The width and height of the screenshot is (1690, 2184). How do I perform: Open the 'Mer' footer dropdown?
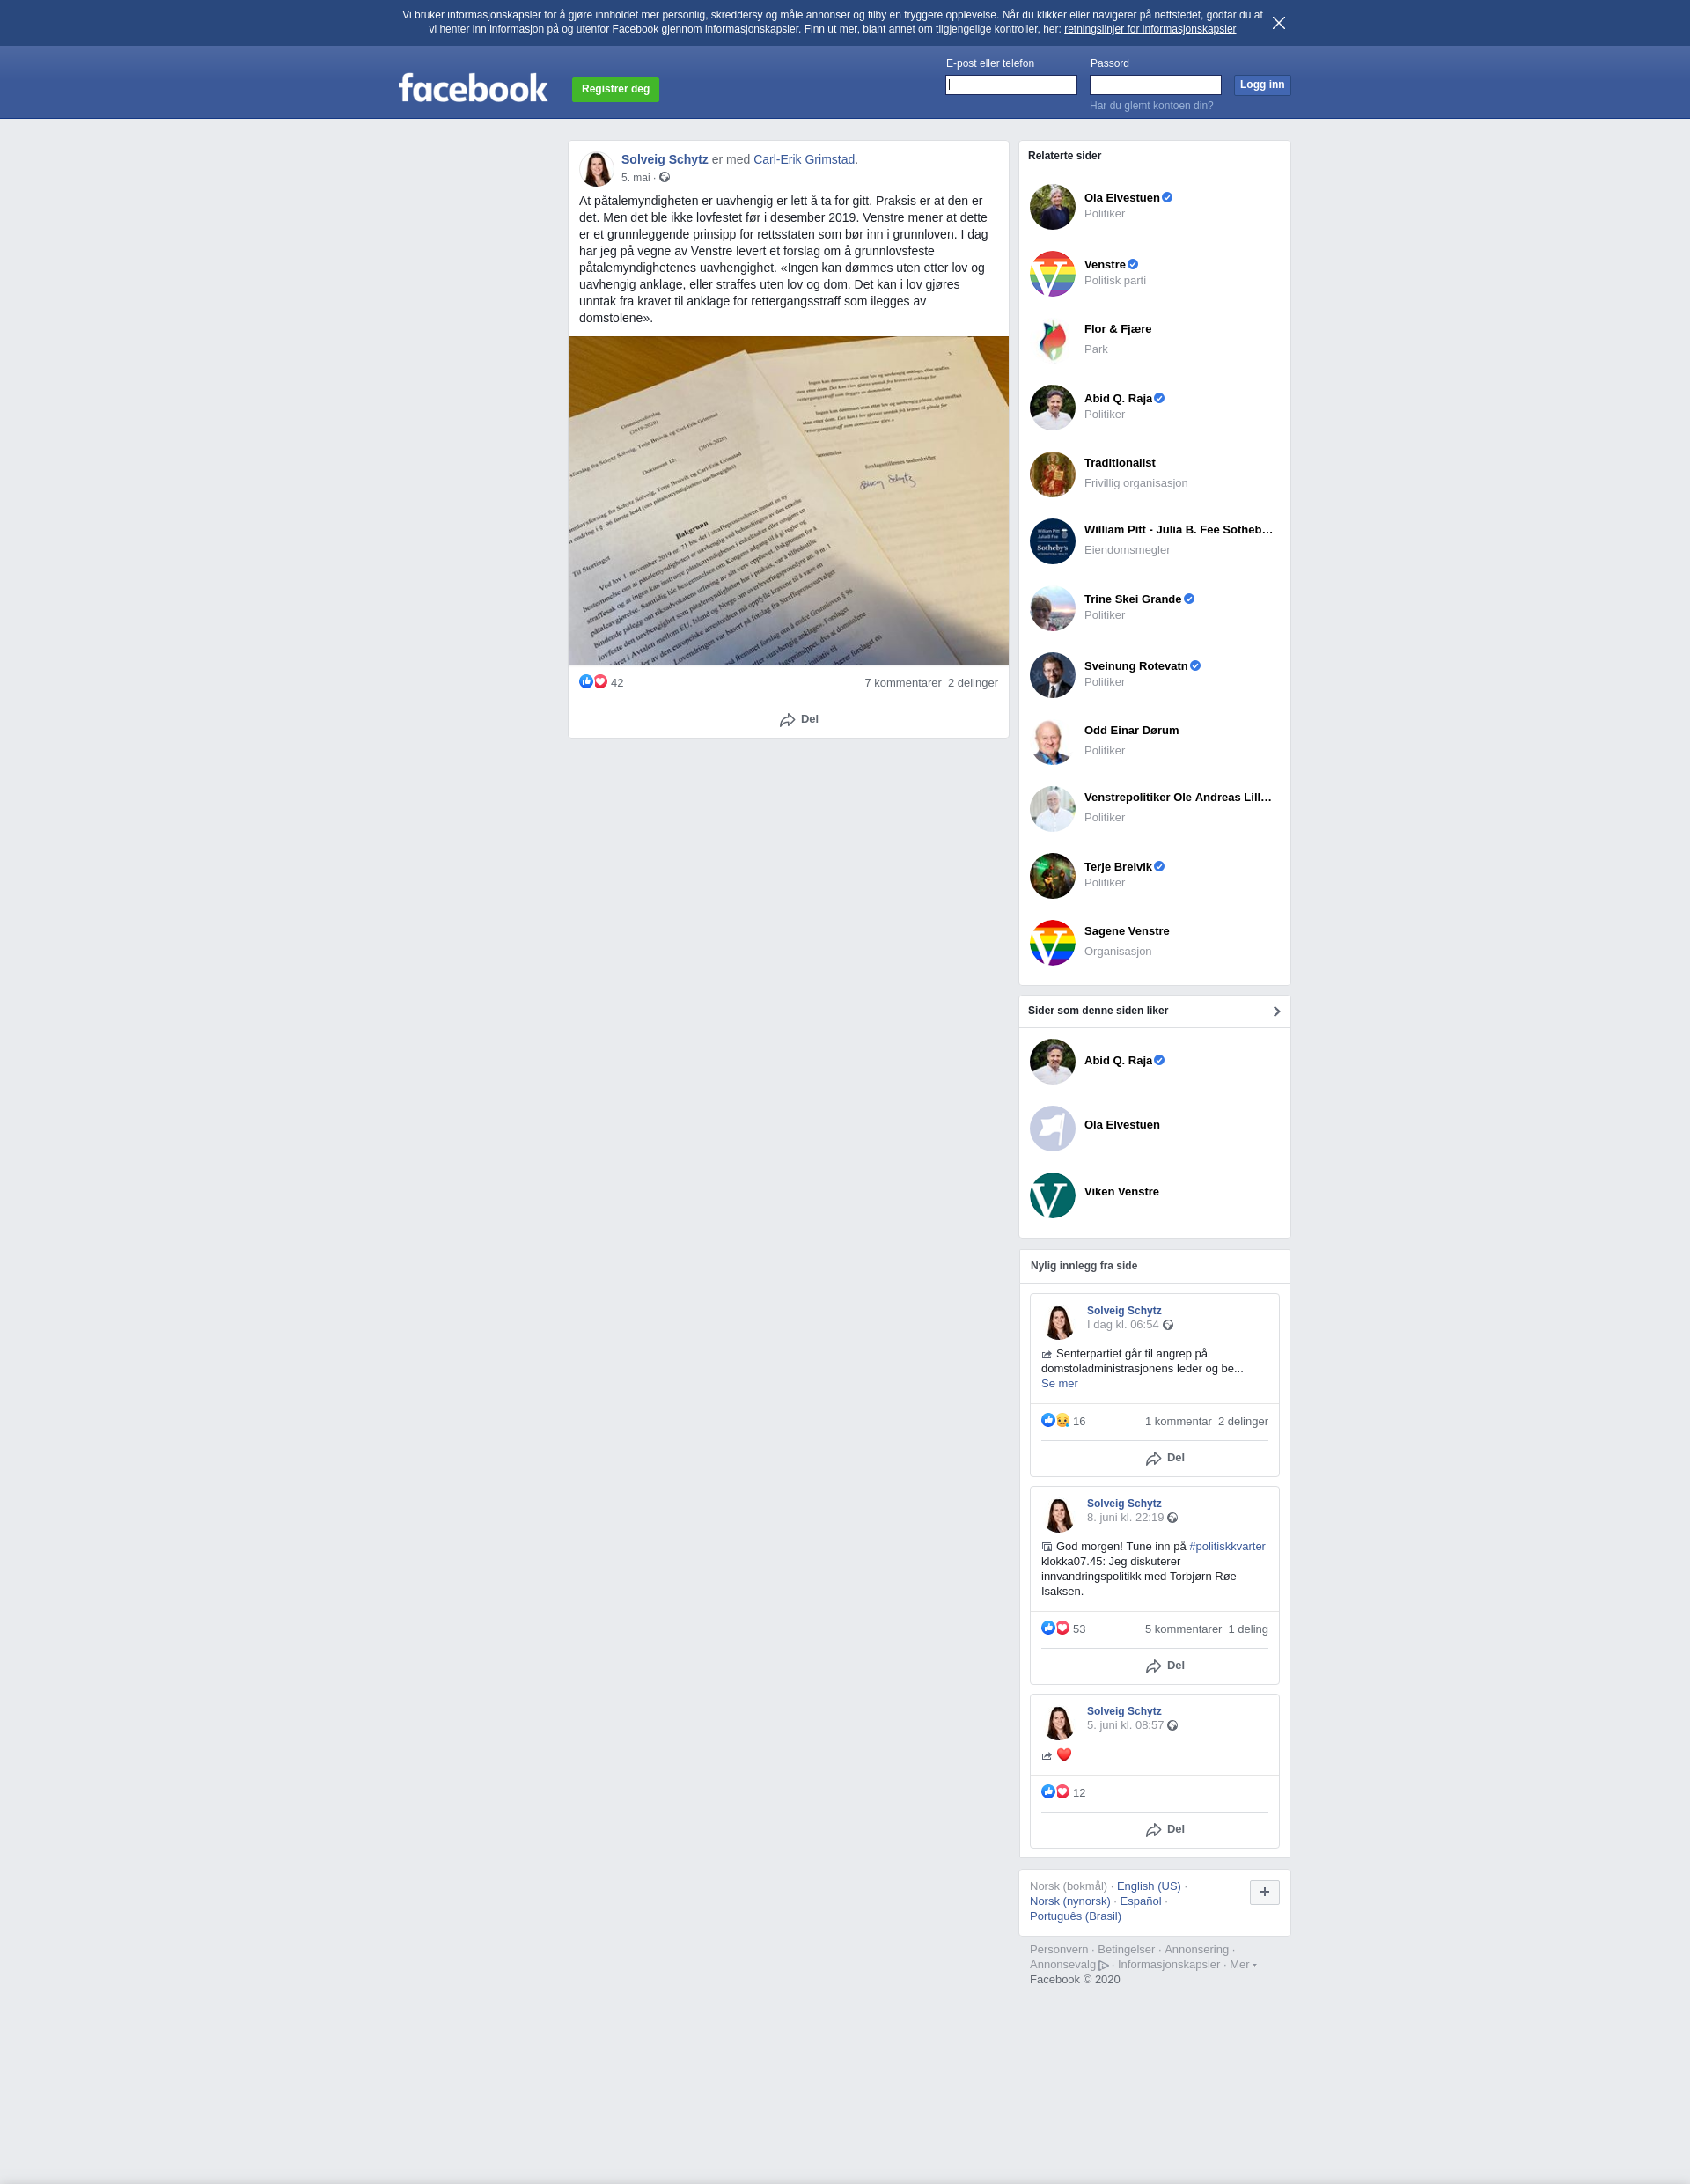pos(1243,1964)
